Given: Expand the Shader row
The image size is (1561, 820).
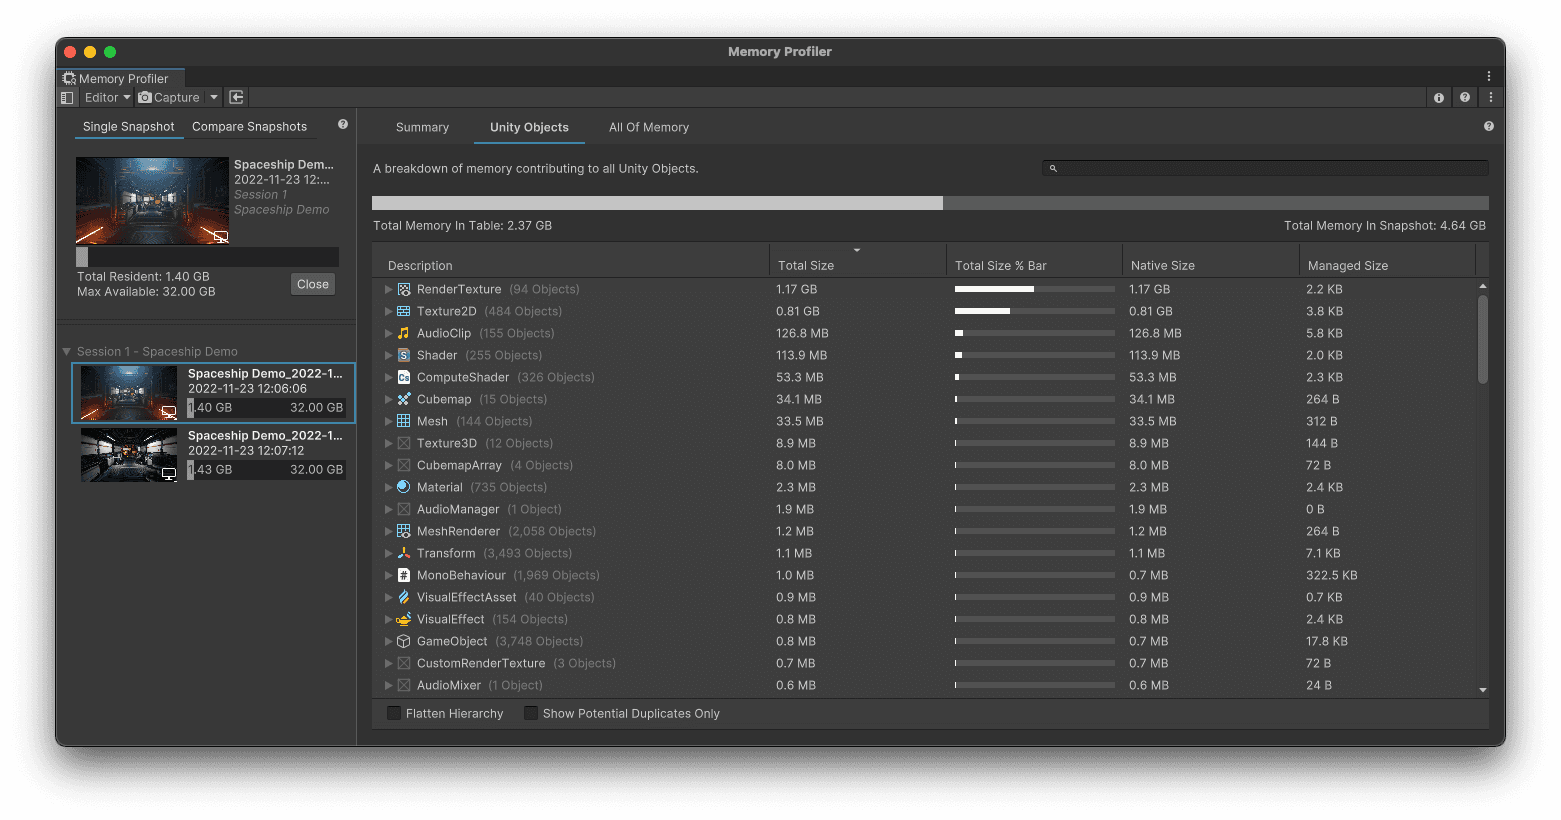Looking at the screenshot, I should 388,355.
